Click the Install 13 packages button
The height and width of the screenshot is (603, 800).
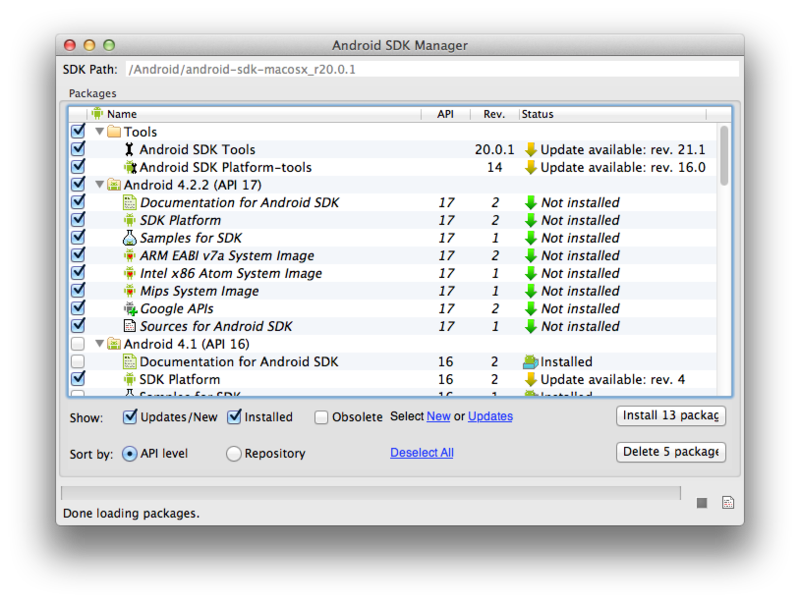(x=671, y=415)
